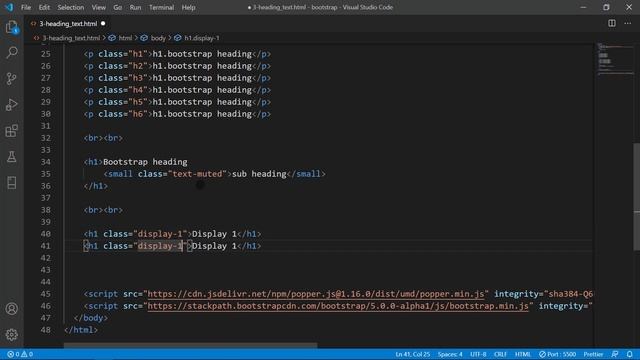
Task: Click the "h3" class value on line 27
Action: tap(138, 78)
